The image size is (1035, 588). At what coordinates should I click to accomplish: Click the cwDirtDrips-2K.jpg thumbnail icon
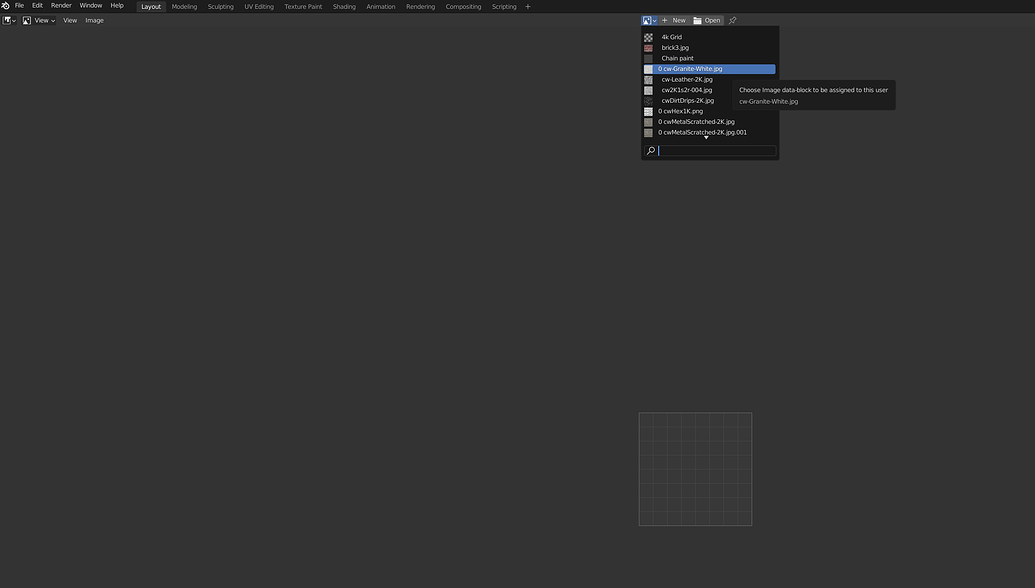coord(648,101)
